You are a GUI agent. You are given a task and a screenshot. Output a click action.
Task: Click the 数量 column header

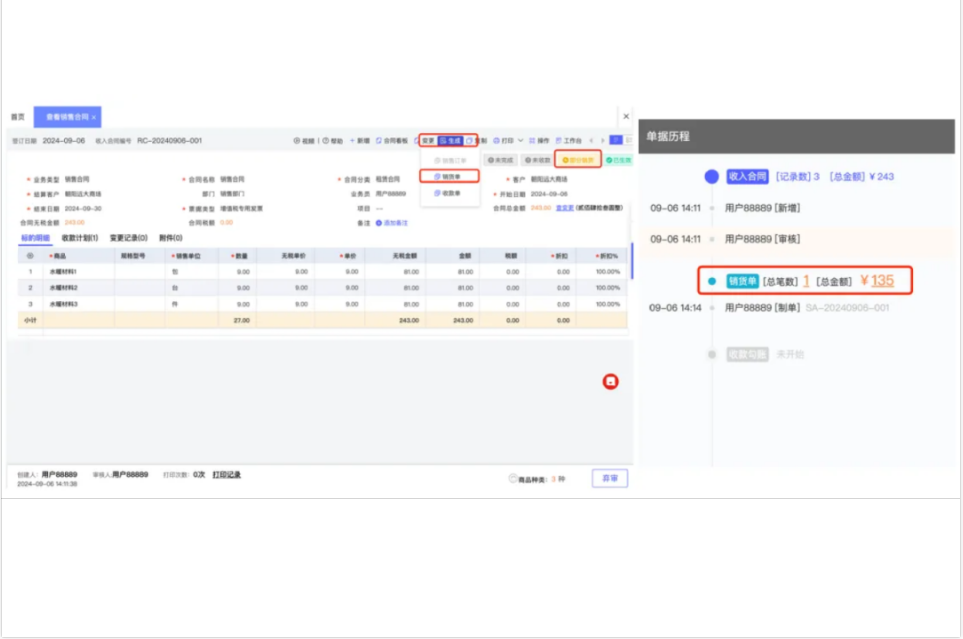coord(239,256)
